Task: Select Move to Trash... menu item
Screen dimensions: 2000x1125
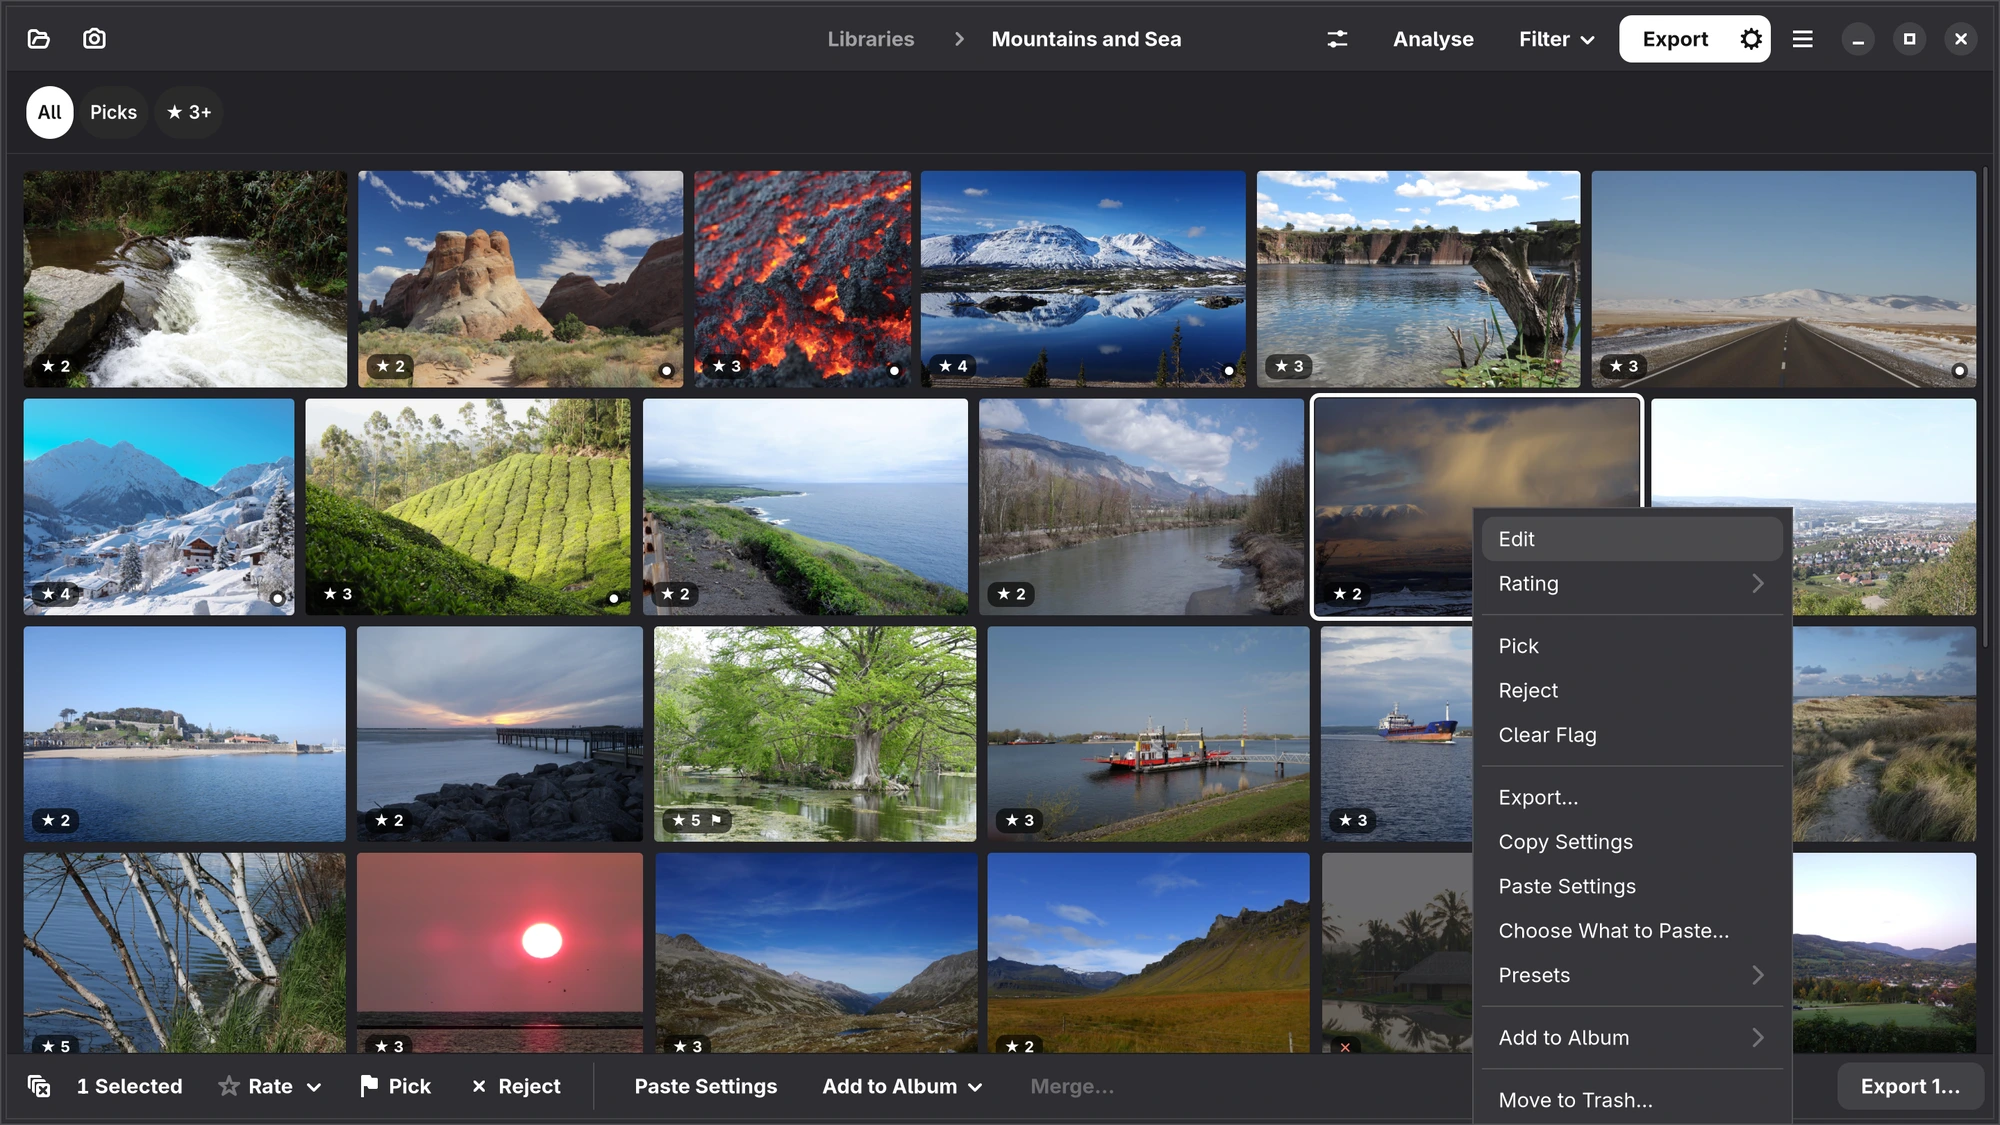Action: click(x=1632, y=1100)
